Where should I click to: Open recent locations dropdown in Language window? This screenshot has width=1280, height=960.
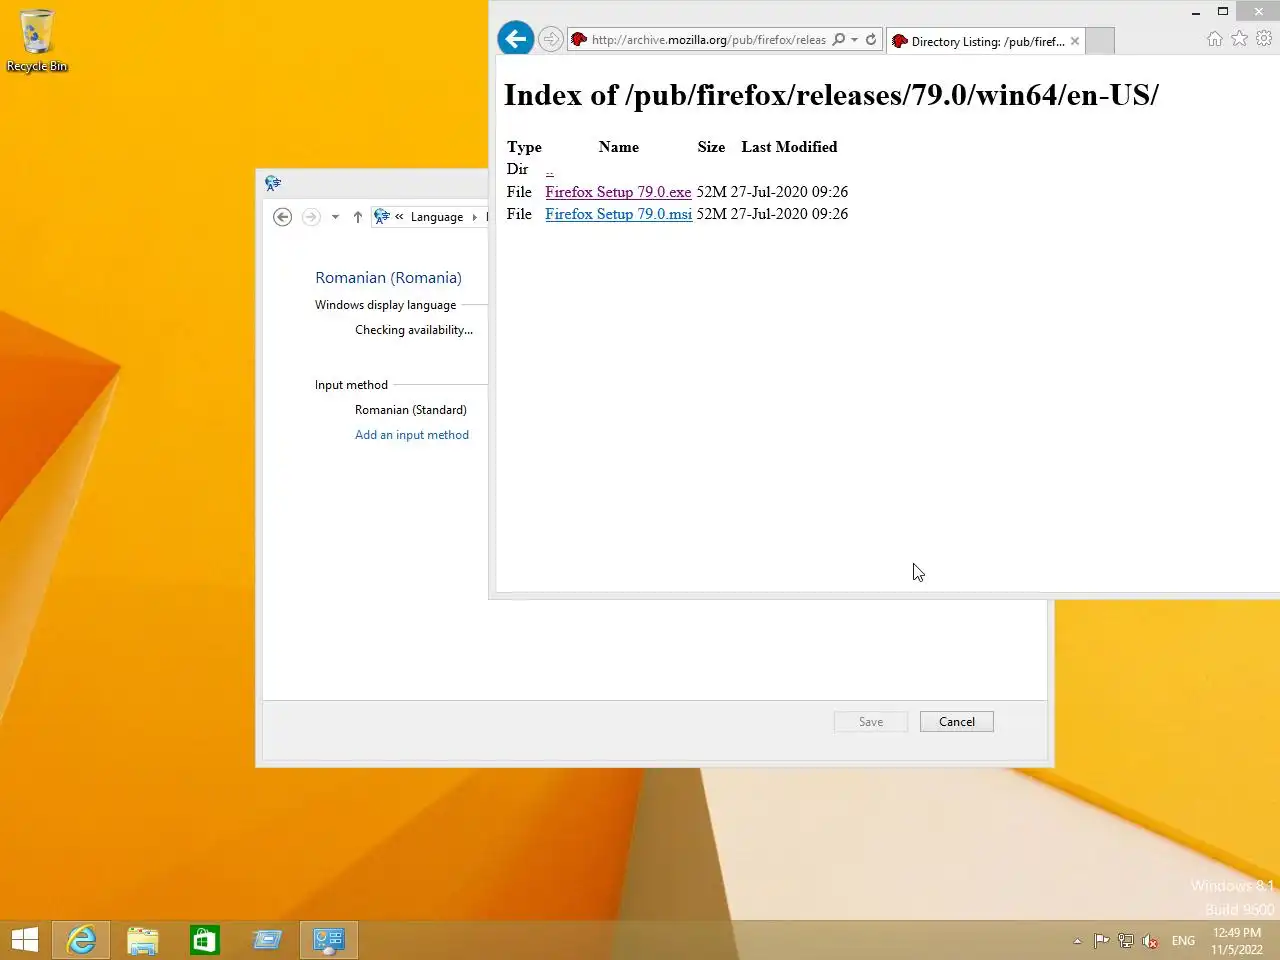pyautogui.click(x=335, y=217)
